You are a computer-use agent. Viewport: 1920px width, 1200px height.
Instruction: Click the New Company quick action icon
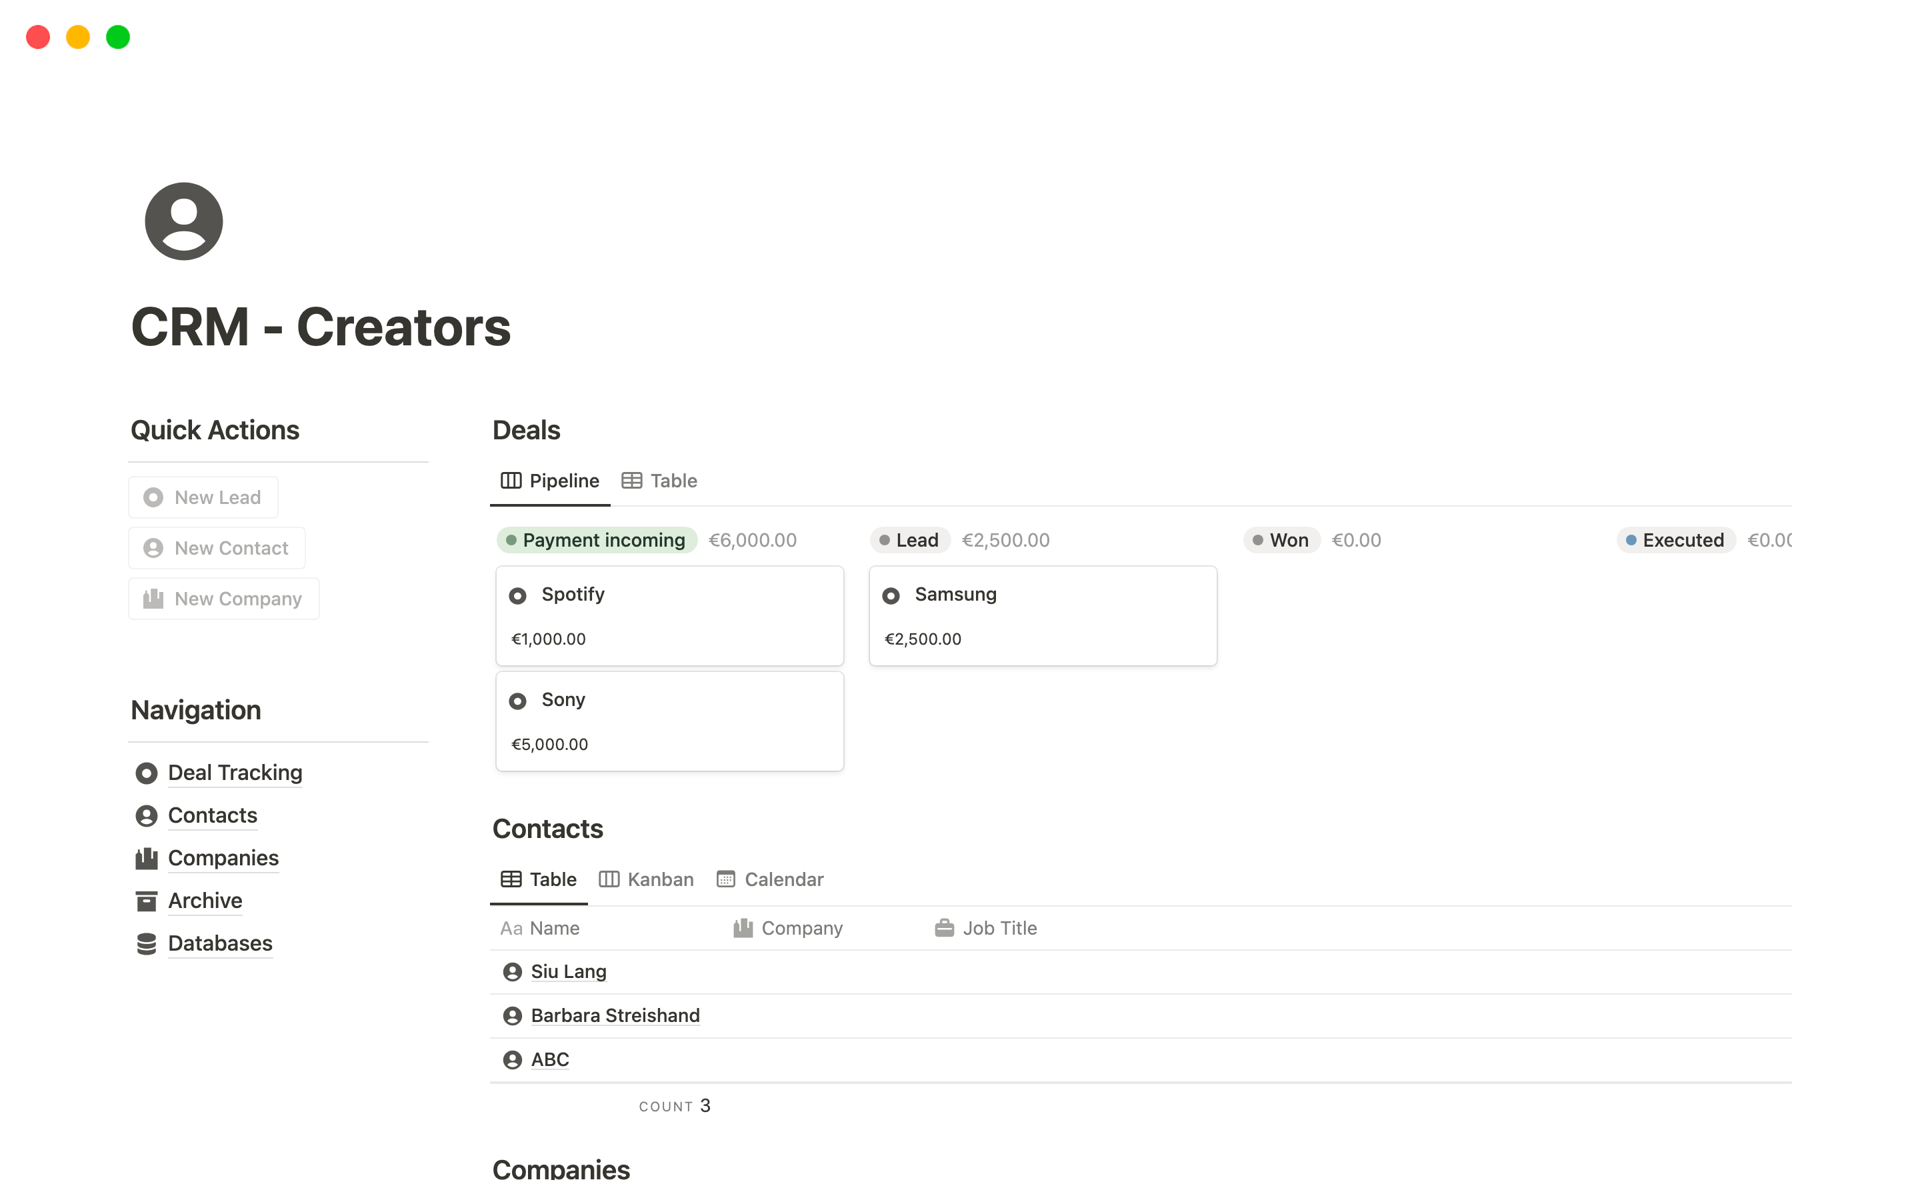click(152, 597)
